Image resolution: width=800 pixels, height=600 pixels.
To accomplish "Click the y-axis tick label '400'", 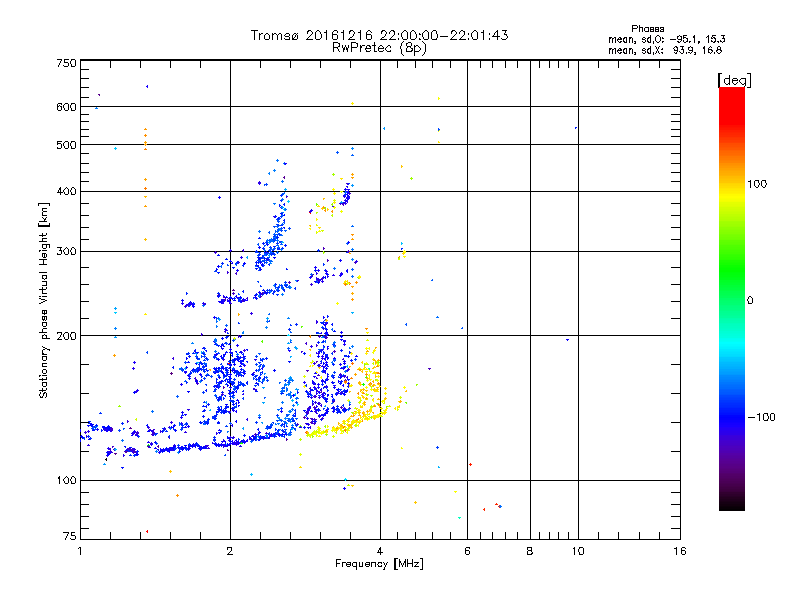I will pyautogui.click(x=66, y=192).
